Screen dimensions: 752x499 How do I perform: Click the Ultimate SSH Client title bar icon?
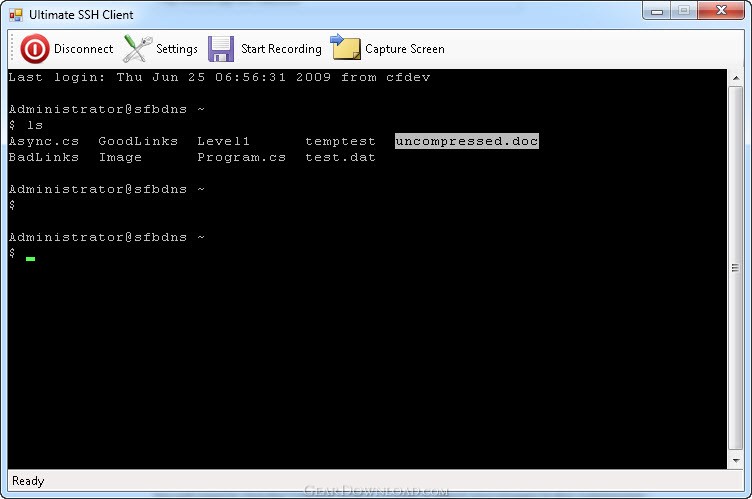tap(16, 15)
